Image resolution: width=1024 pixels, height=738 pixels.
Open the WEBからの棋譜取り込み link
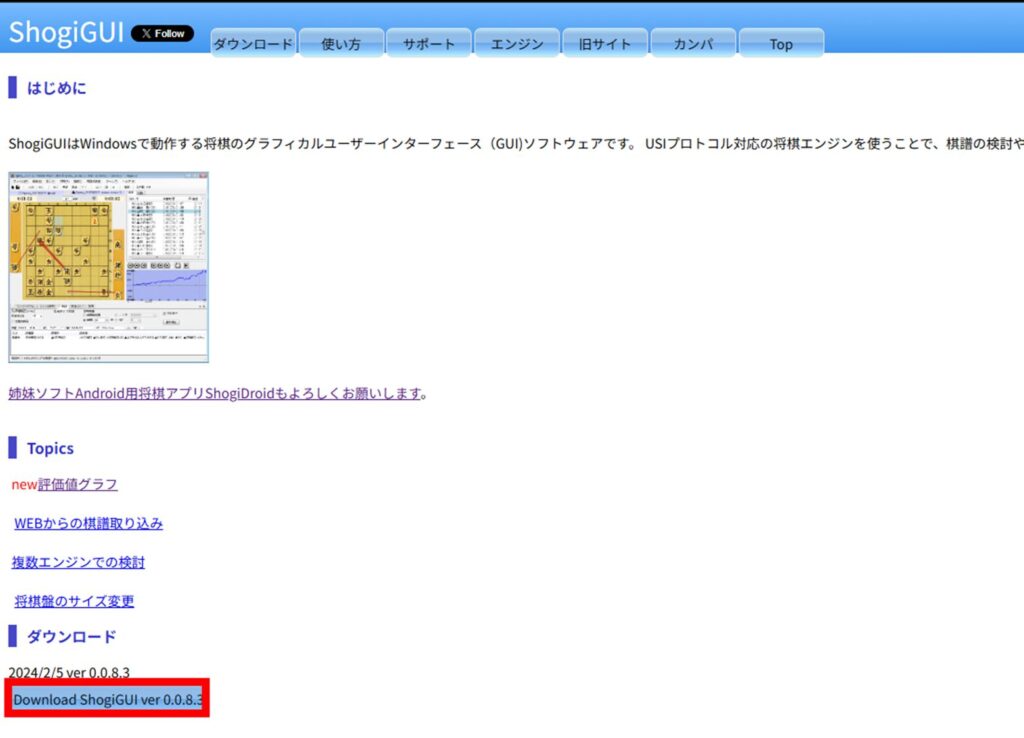pyautogui.click(x=89, y=523)
